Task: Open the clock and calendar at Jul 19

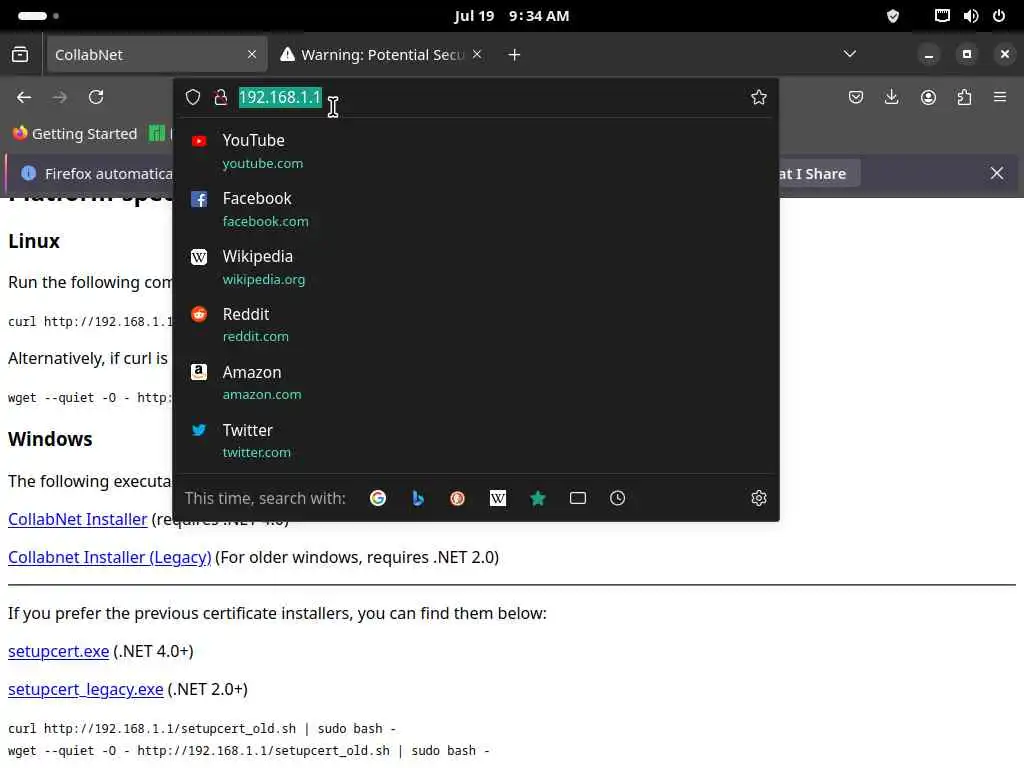Action: pyautogui.click(x=511, y=16)
